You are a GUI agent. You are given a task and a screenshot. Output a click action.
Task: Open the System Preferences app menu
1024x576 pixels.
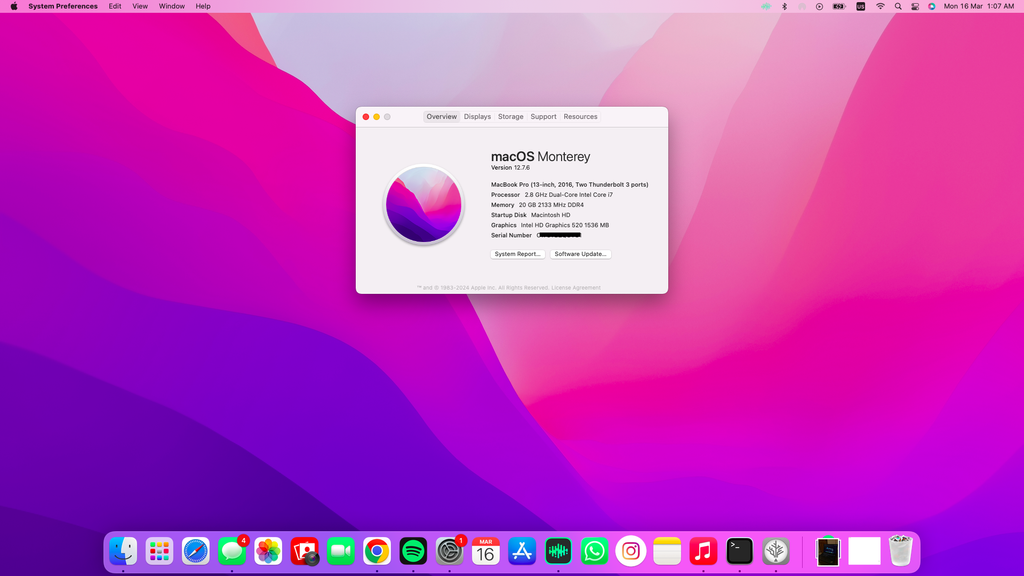point(63,6)
